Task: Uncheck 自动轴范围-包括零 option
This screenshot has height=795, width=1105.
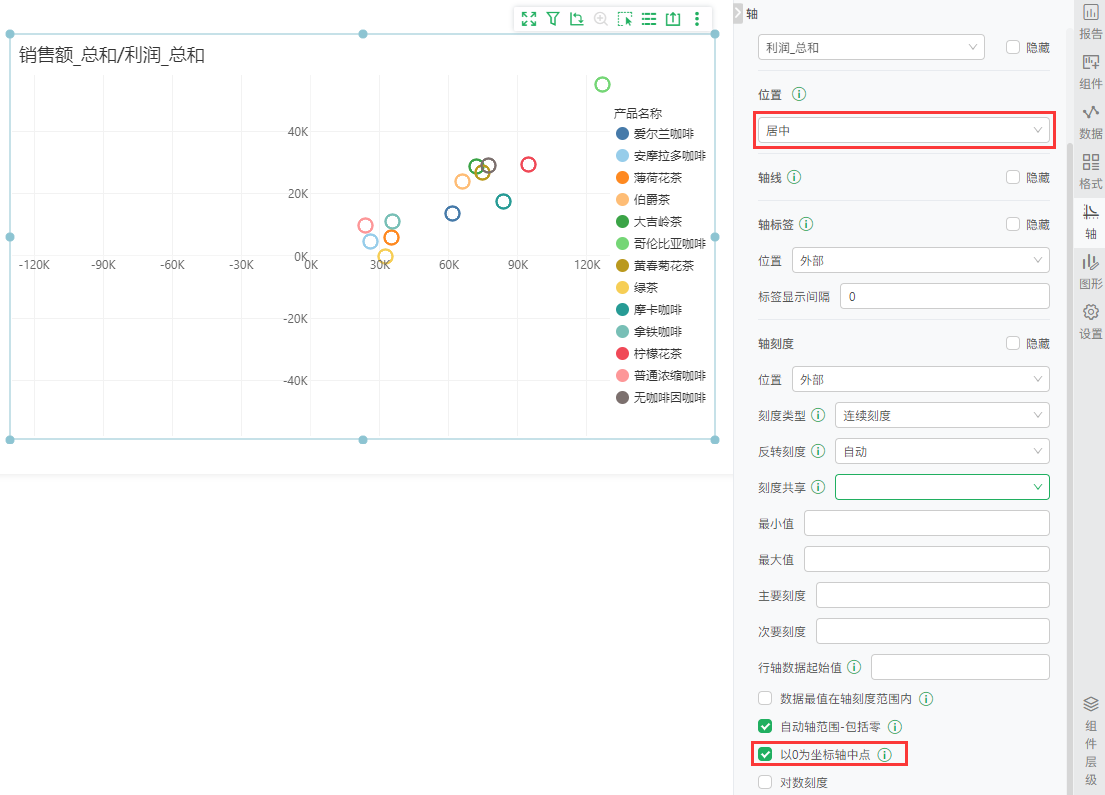Action: pos(765,726)
